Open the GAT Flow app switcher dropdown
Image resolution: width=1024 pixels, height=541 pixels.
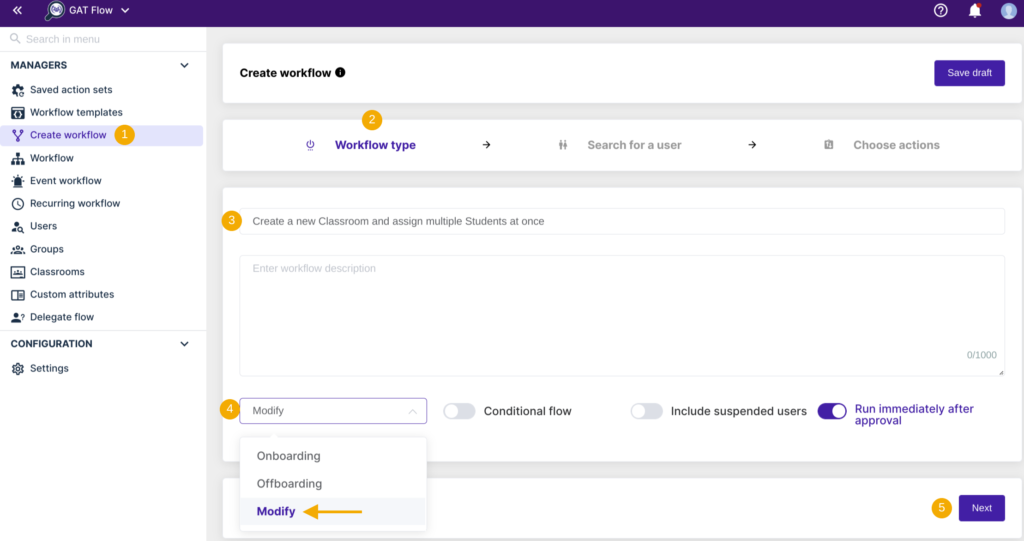point(125,10)
